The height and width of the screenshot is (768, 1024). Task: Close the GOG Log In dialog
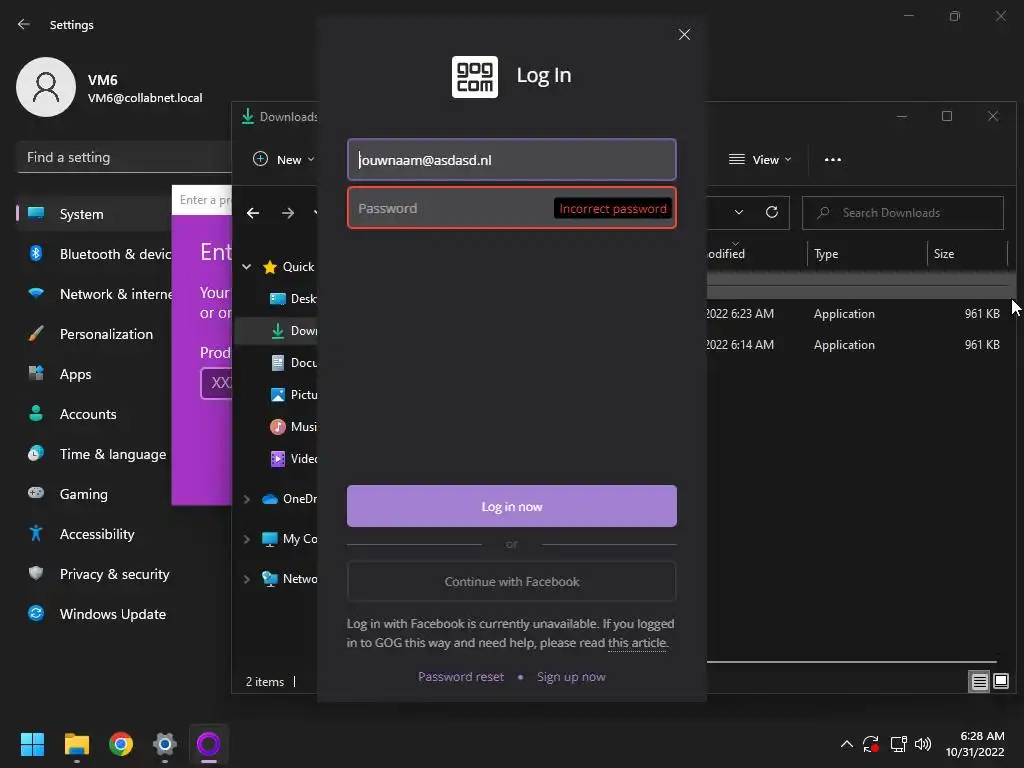tap(684, 35)
